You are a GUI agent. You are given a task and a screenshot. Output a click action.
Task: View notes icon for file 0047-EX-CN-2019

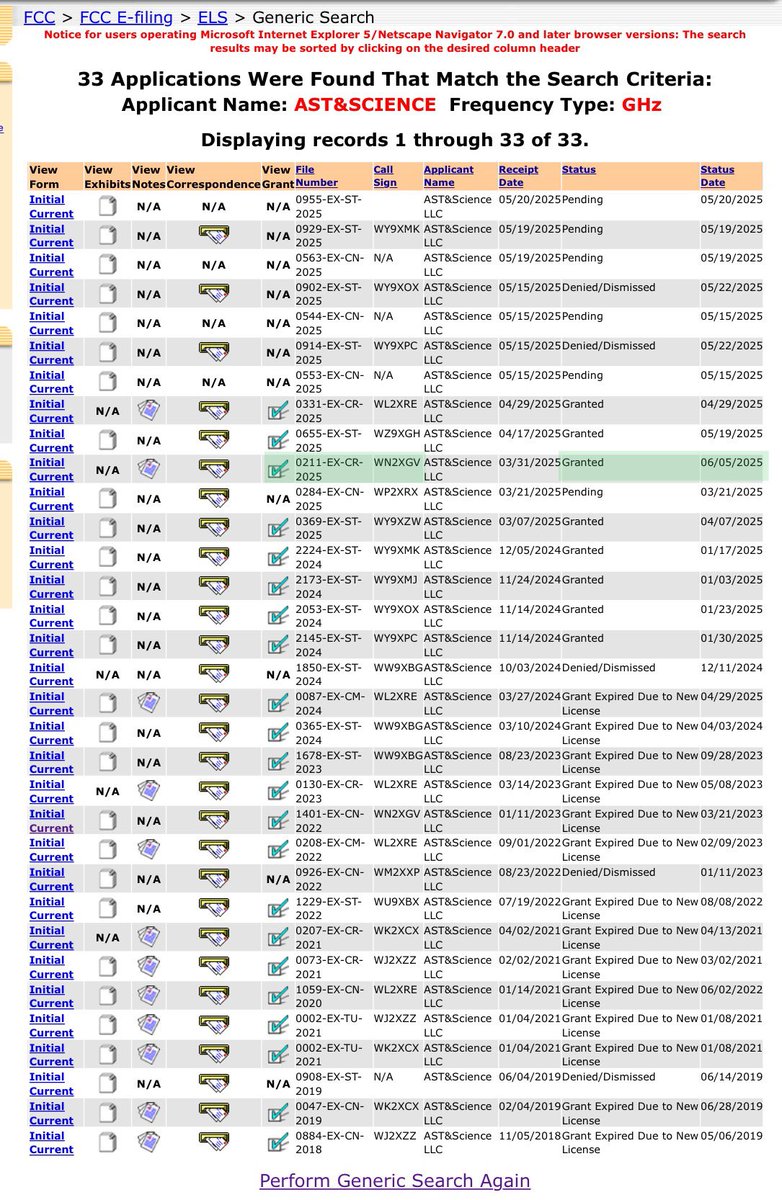coord(148,1113)
